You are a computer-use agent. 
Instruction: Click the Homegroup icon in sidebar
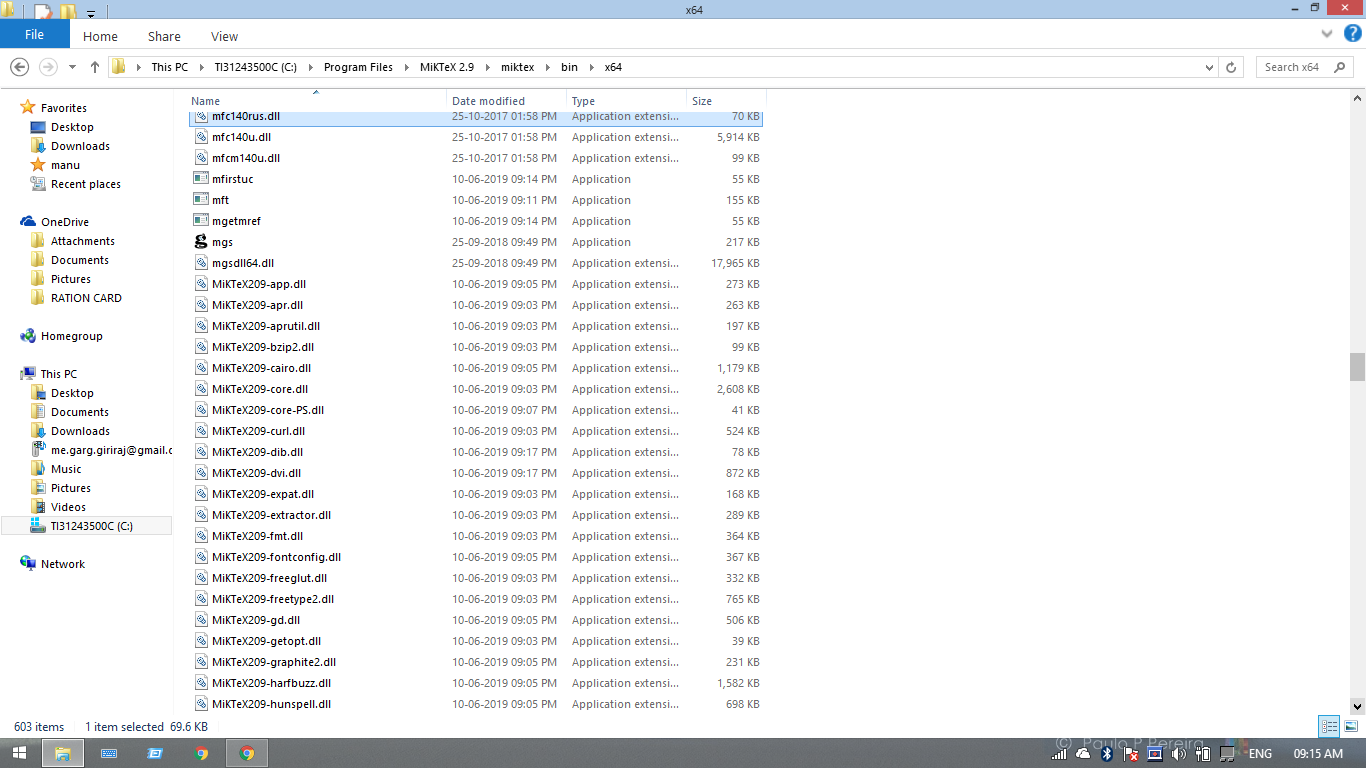pyautogui.click(x=28, y=336)
